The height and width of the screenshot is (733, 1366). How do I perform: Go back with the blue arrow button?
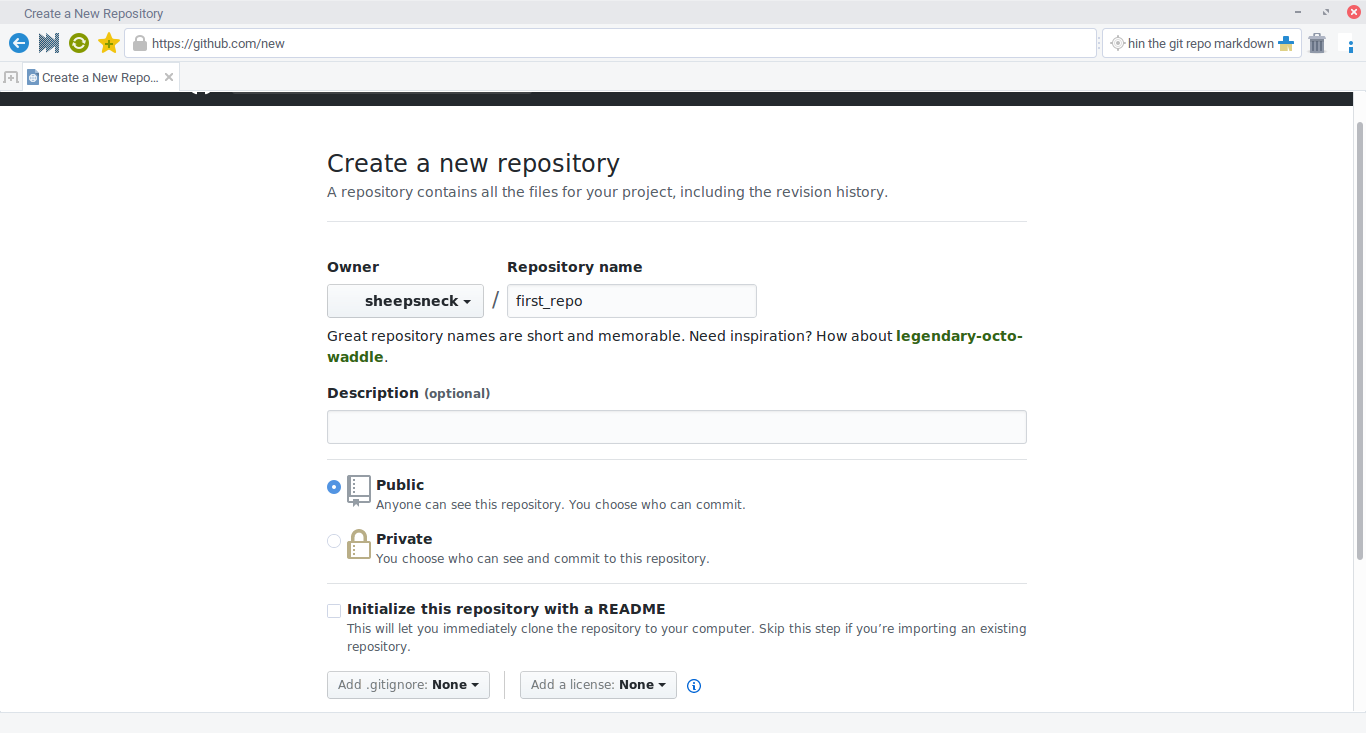[x=19, y=43]
